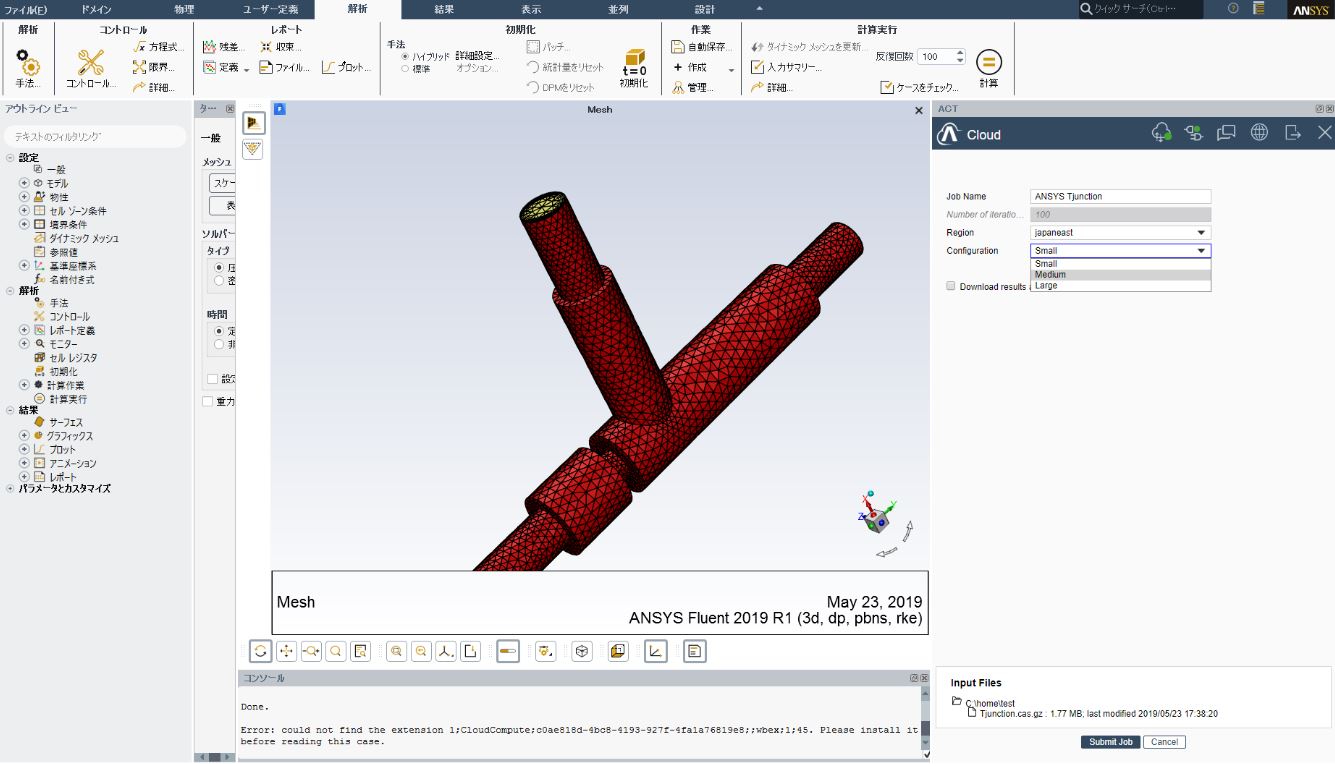Image resolution: width=1335 pixels, height=764 pixels.
Task: Toggle the Download results checkbox
Action: [x=951, y=286]
